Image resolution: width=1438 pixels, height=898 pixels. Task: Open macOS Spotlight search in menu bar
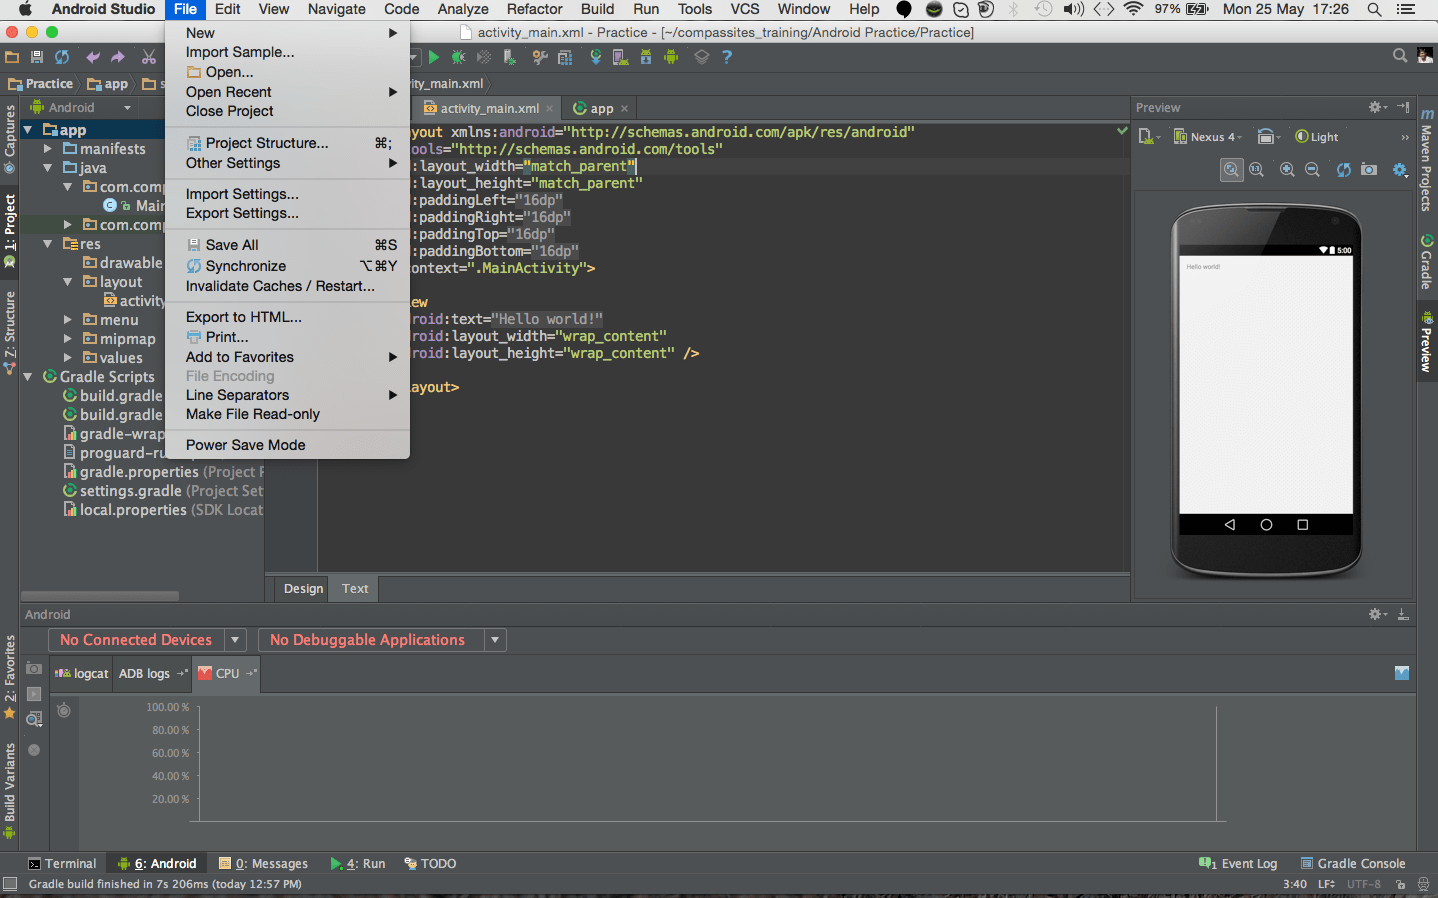[x=1375, y=9]
